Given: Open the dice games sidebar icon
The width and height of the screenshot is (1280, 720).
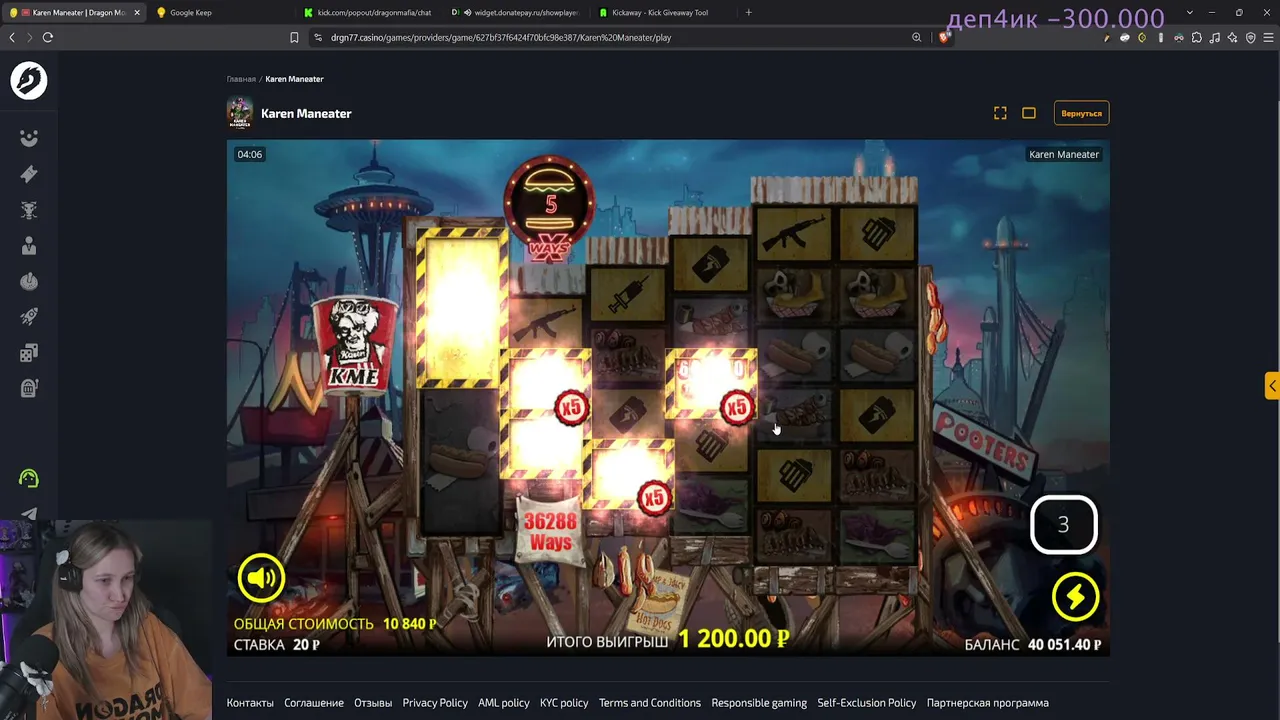Looking at the screenshot, I should (29, 352).
